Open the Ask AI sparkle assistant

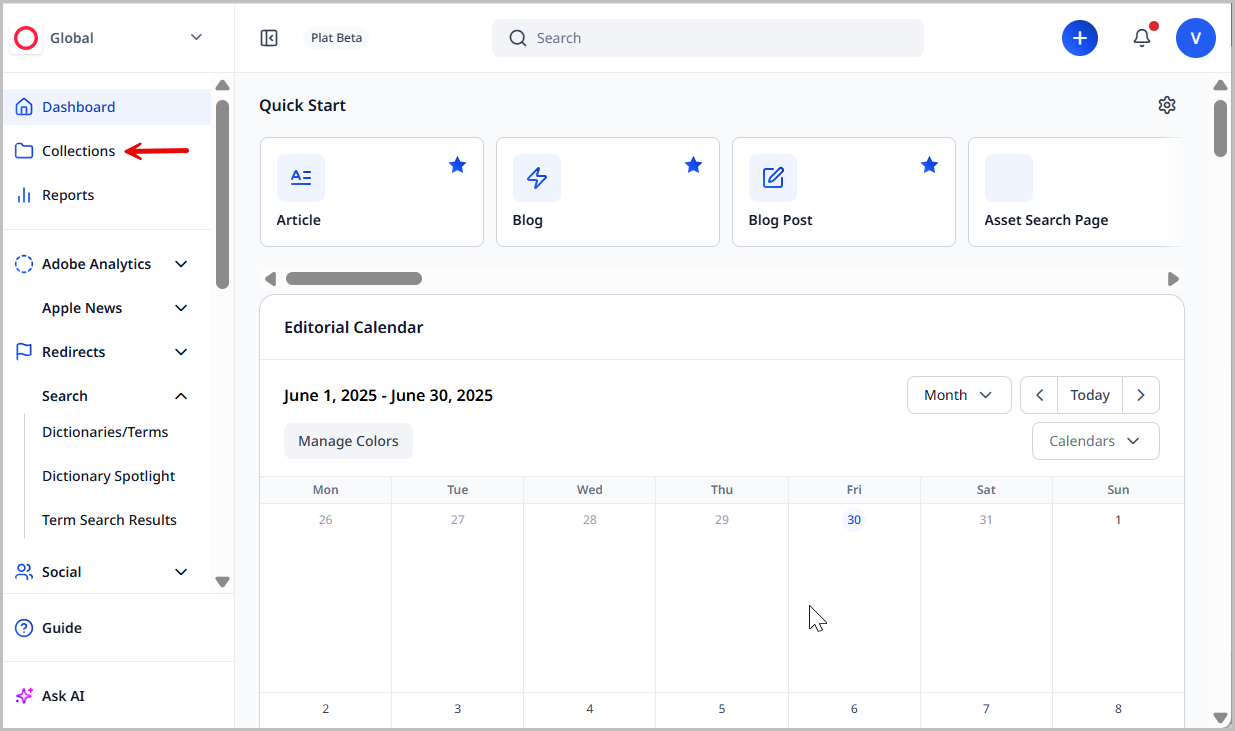63,696
